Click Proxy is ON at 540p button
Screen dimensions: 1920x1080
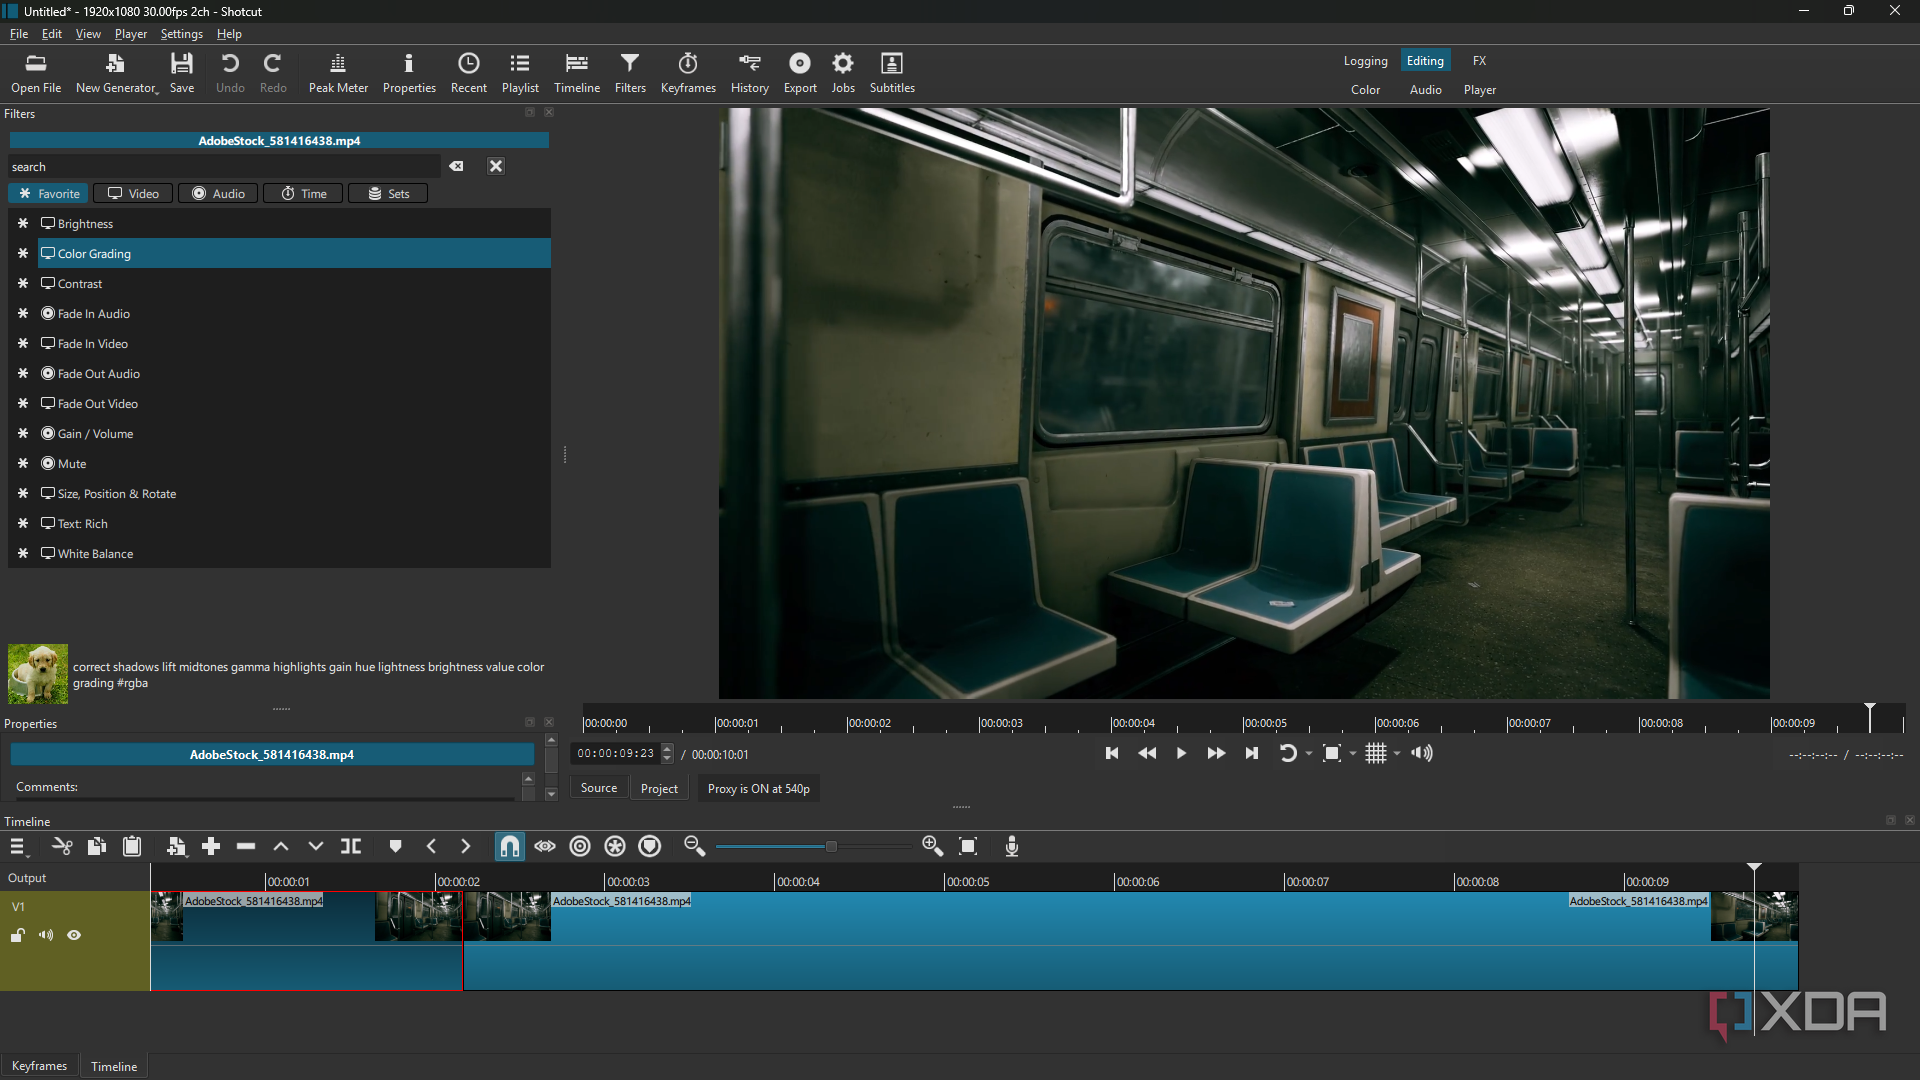(x=758, y=788)
